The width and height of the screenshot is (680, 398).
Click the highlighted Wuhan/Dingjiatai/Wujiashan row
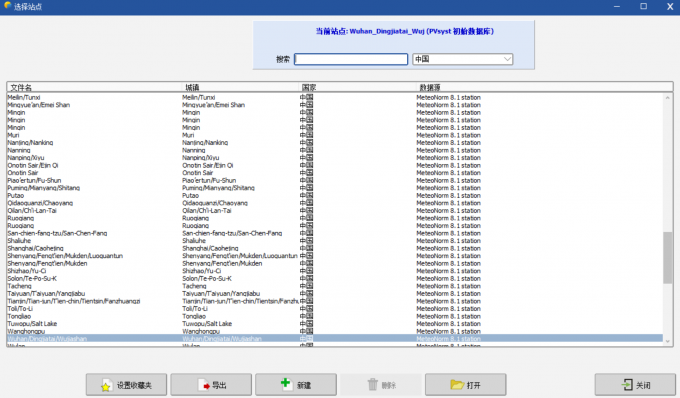click(335, 339)
